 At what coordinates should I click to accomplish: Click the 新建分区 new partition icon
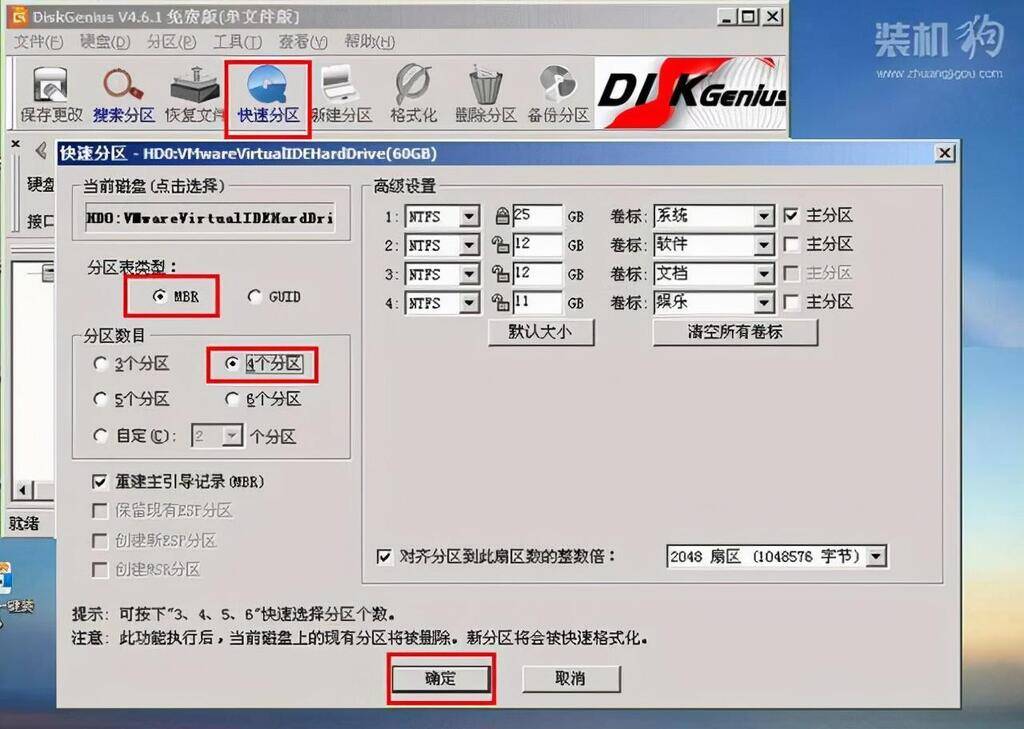(340, 95)
